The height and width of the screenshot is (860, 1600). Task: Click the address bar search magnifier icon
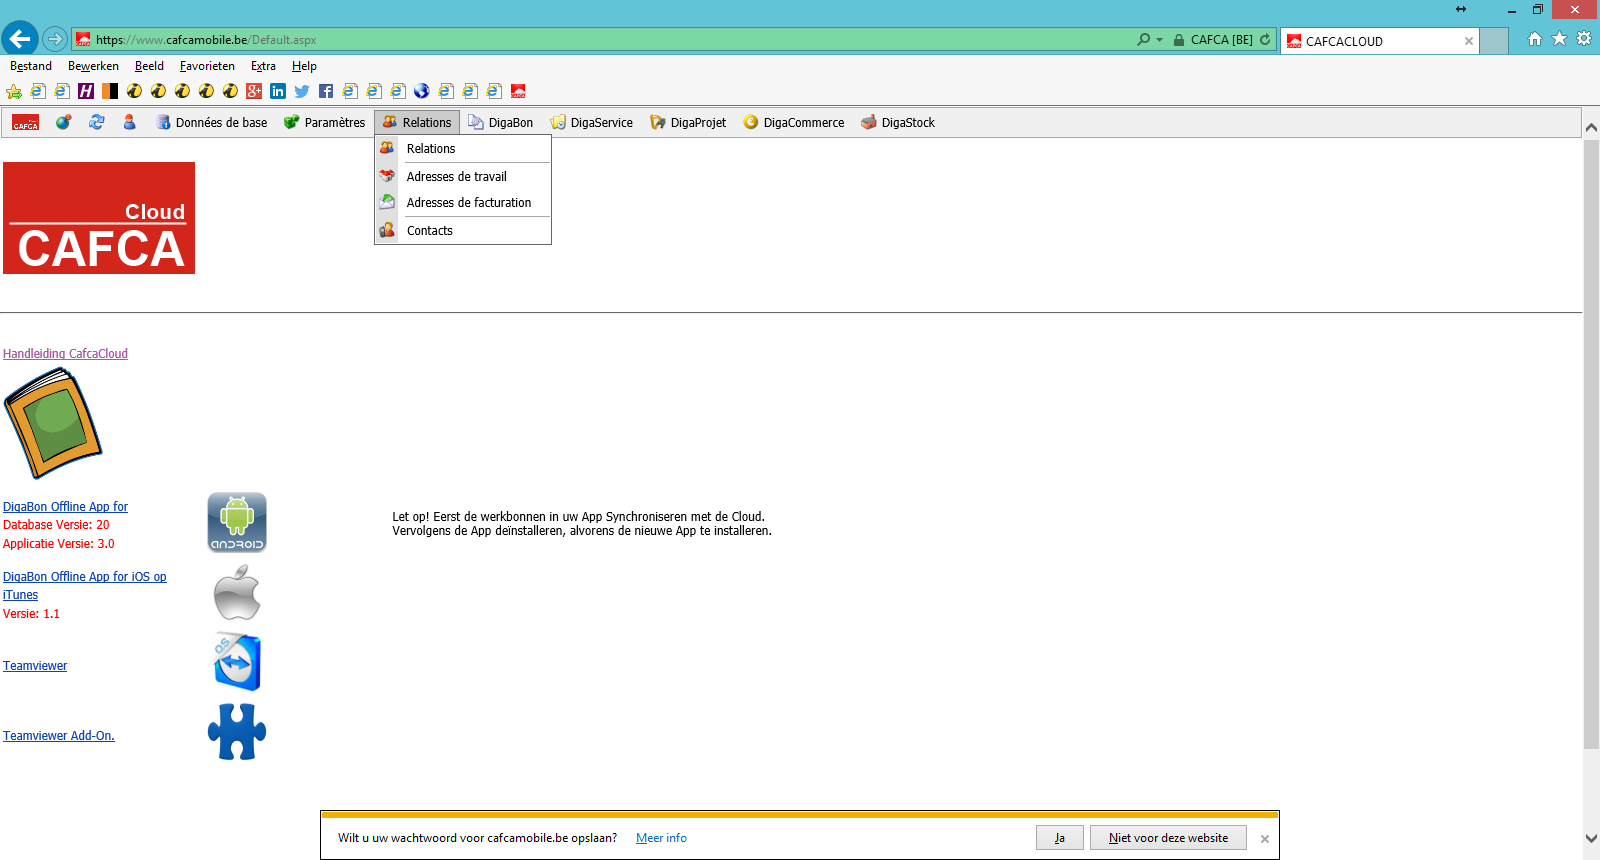tap(1144, 40)
